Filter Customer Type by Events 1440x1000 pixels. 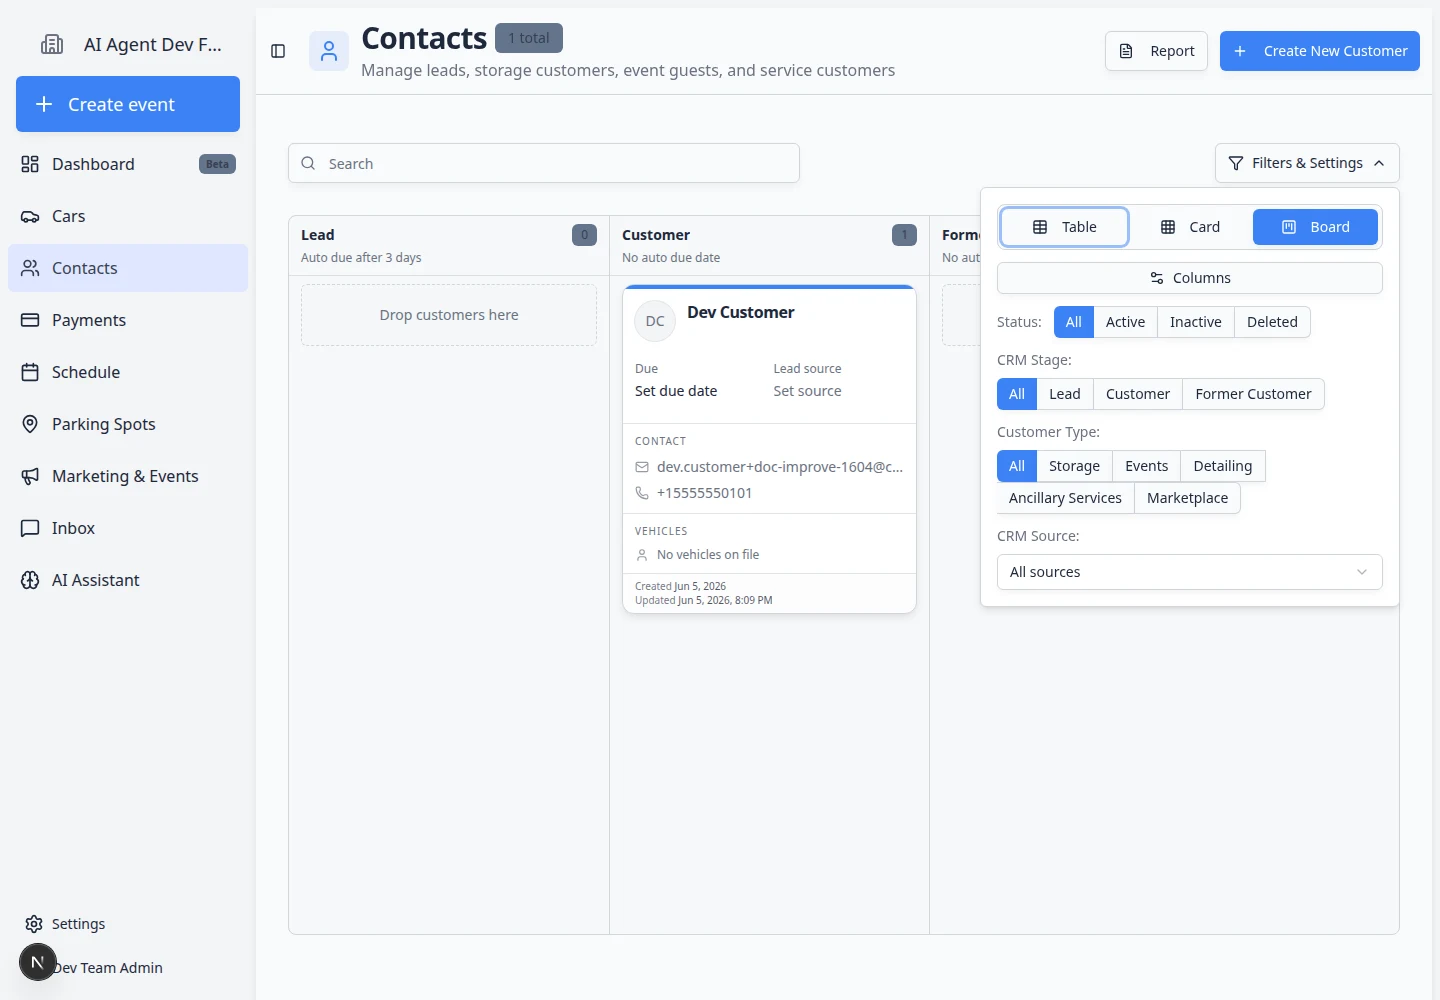click(1146, 466)
